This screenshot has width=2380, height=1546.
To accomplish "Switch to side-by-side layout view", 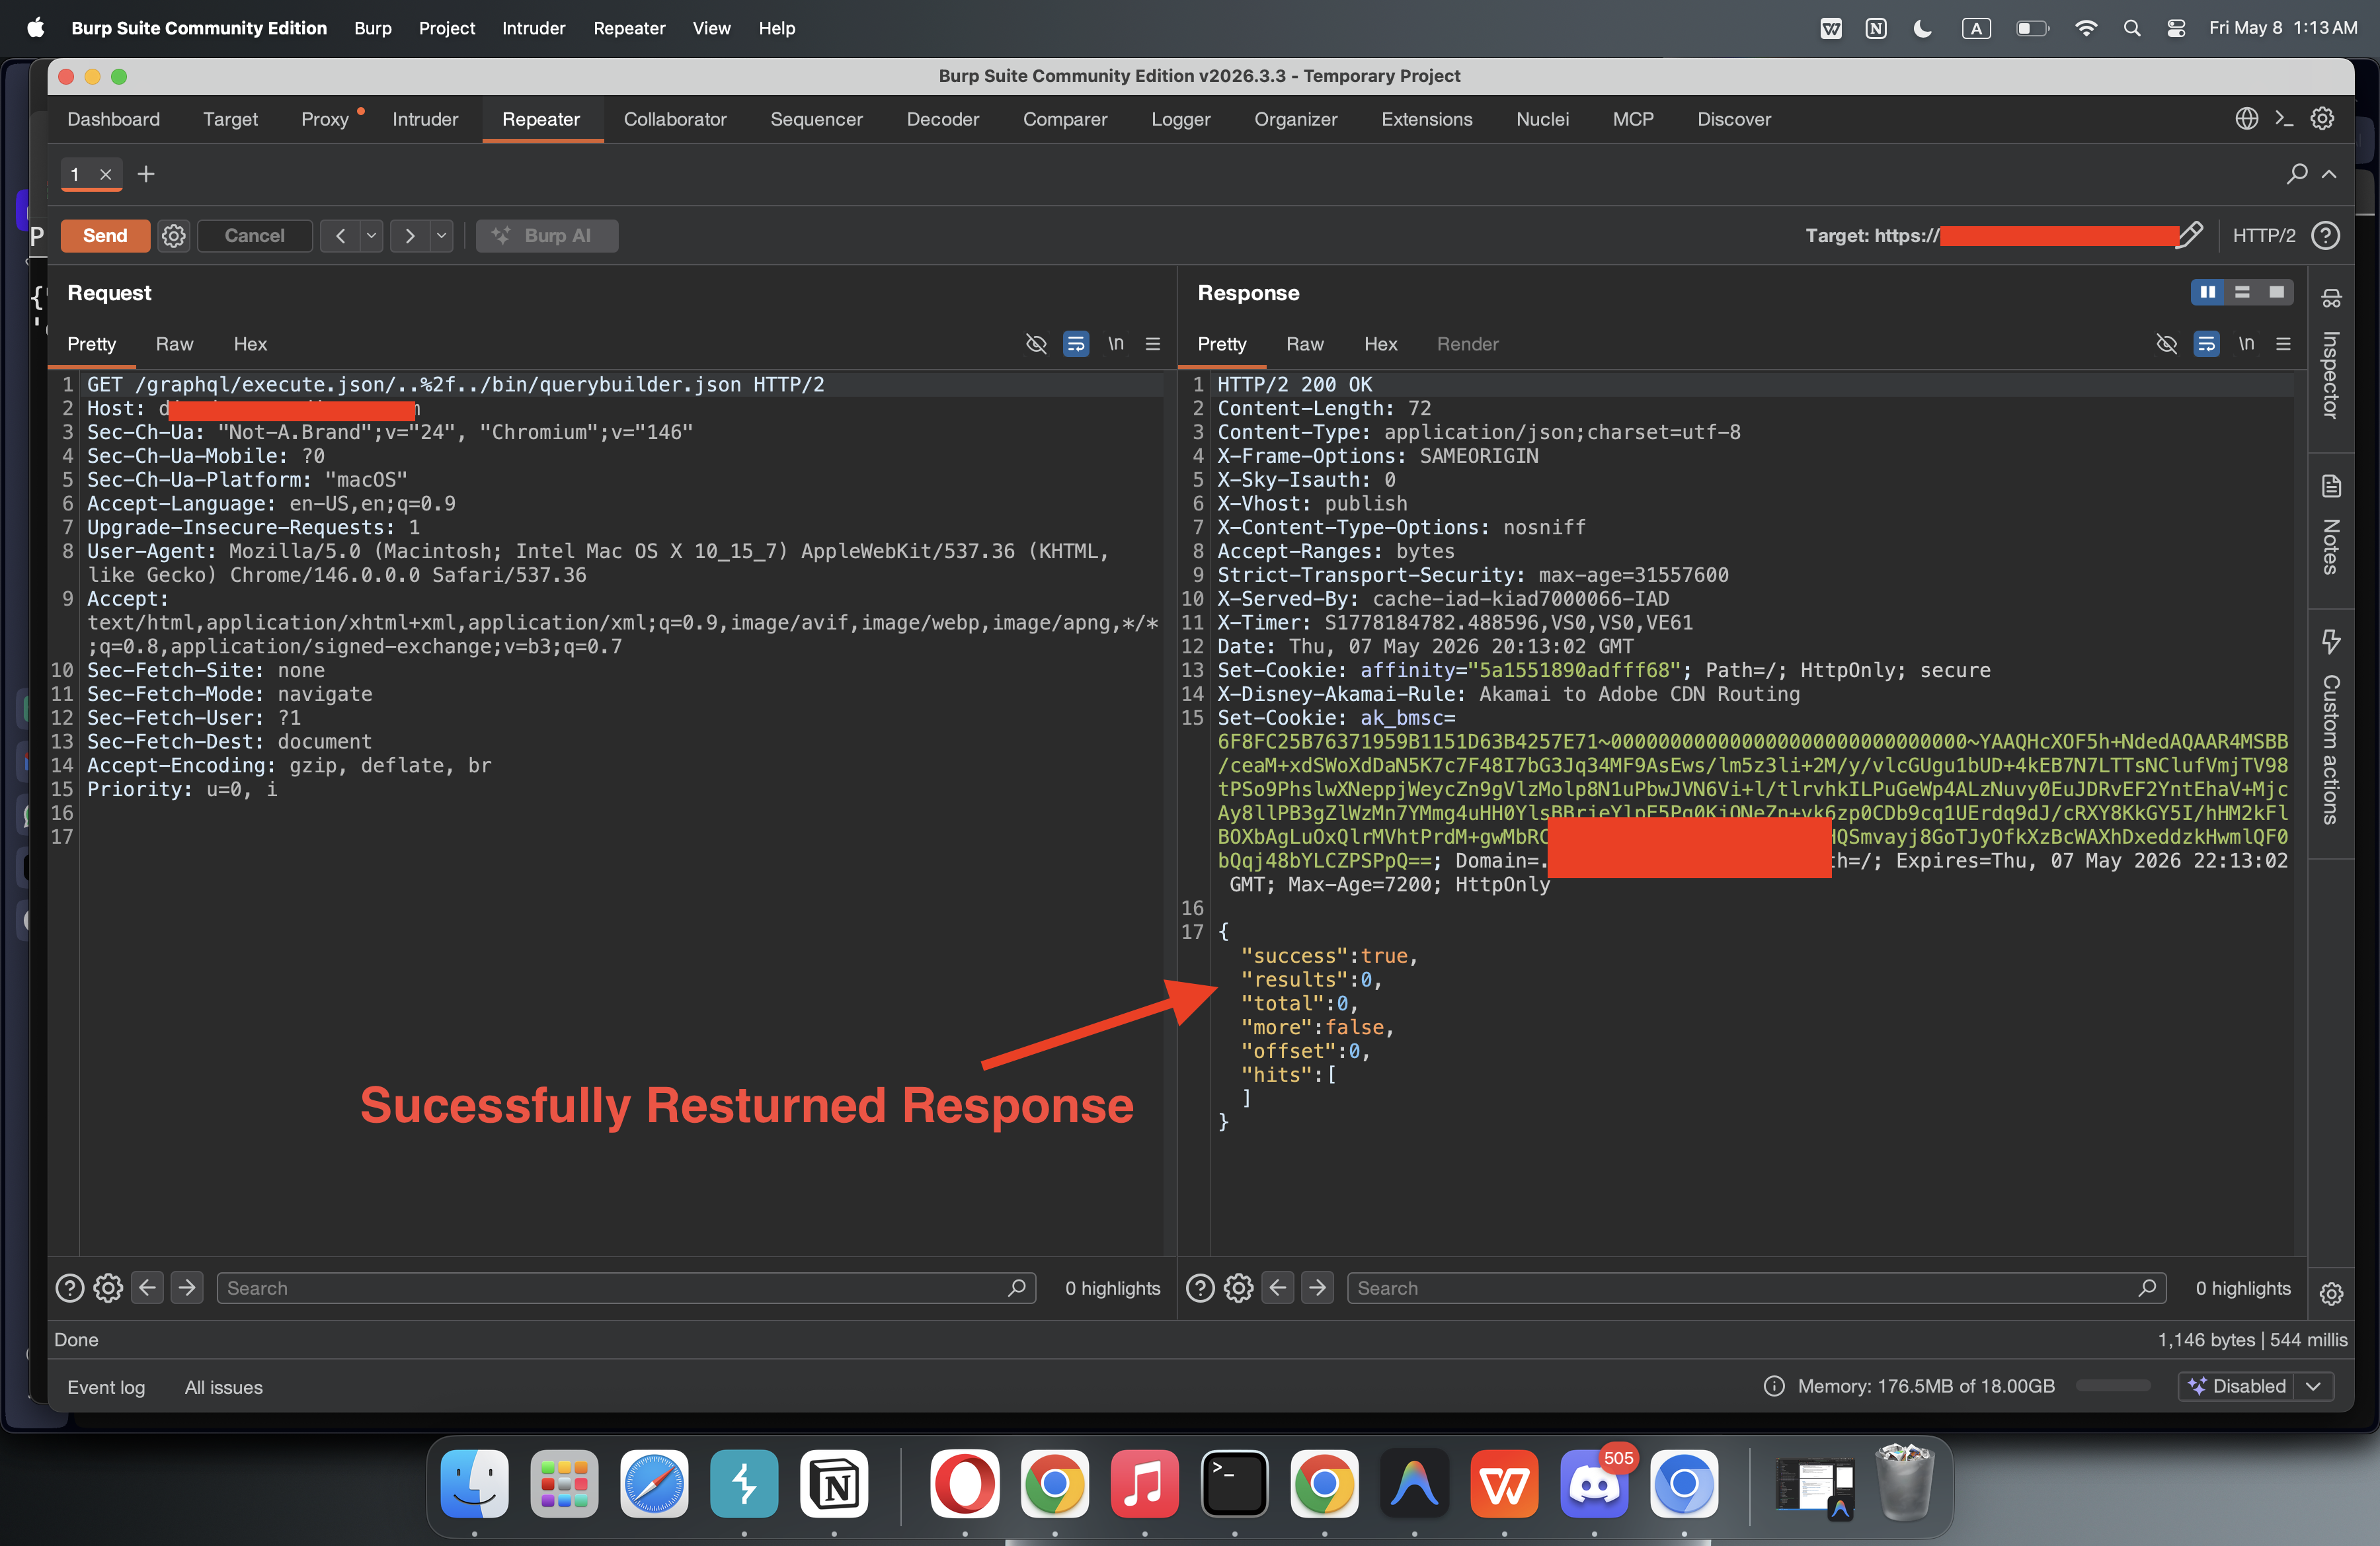I will (2208, 292).
